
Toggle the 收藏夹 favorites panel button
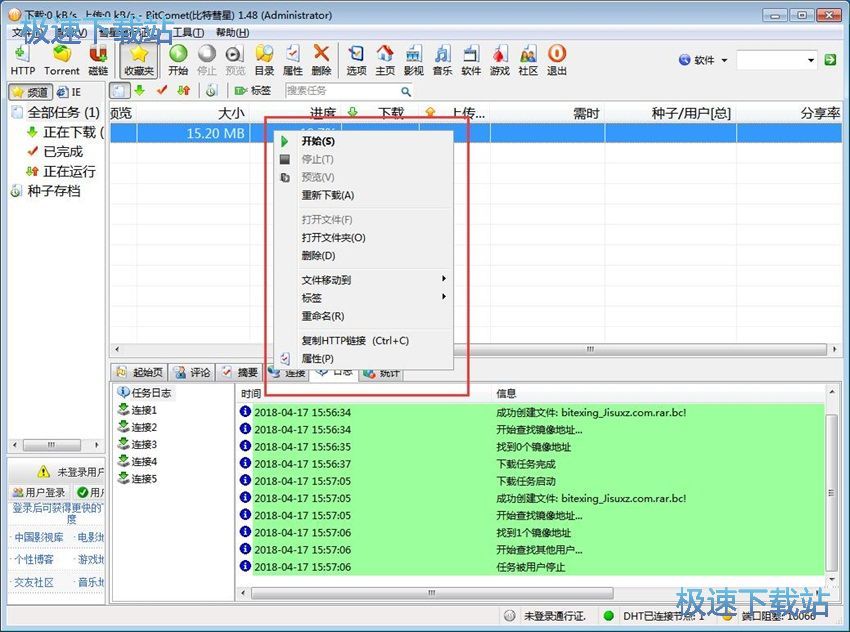point(139,60)
